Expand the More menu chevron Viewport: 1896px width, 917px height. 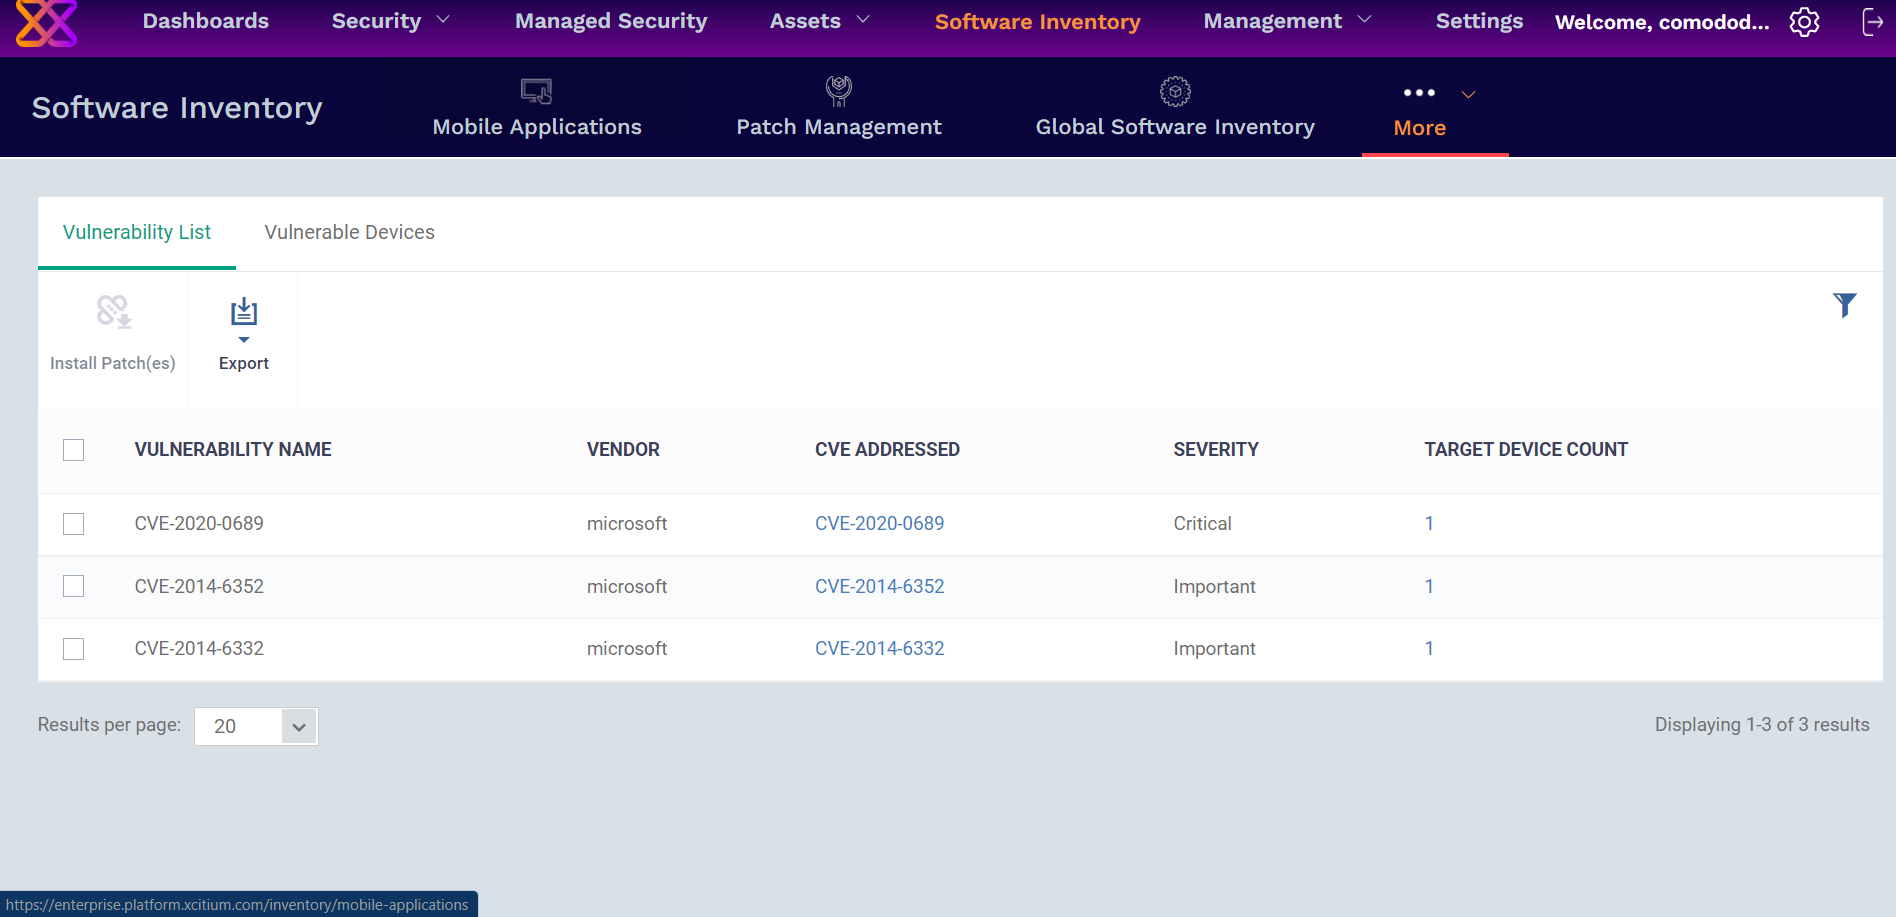[x=1468, y=93]
